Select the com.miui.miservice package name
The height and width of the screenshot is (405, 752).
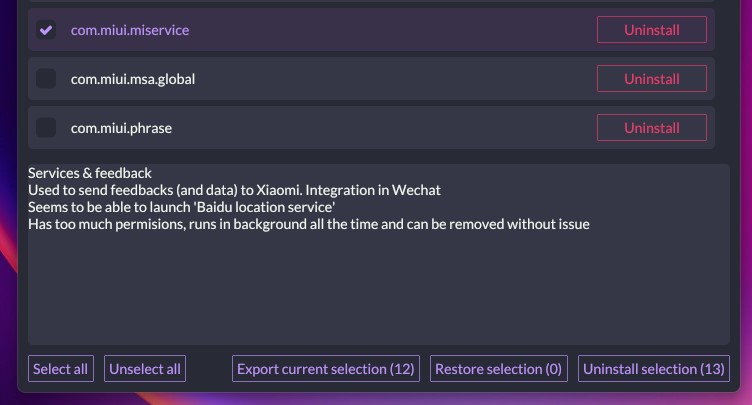click(x=130, y=30)
